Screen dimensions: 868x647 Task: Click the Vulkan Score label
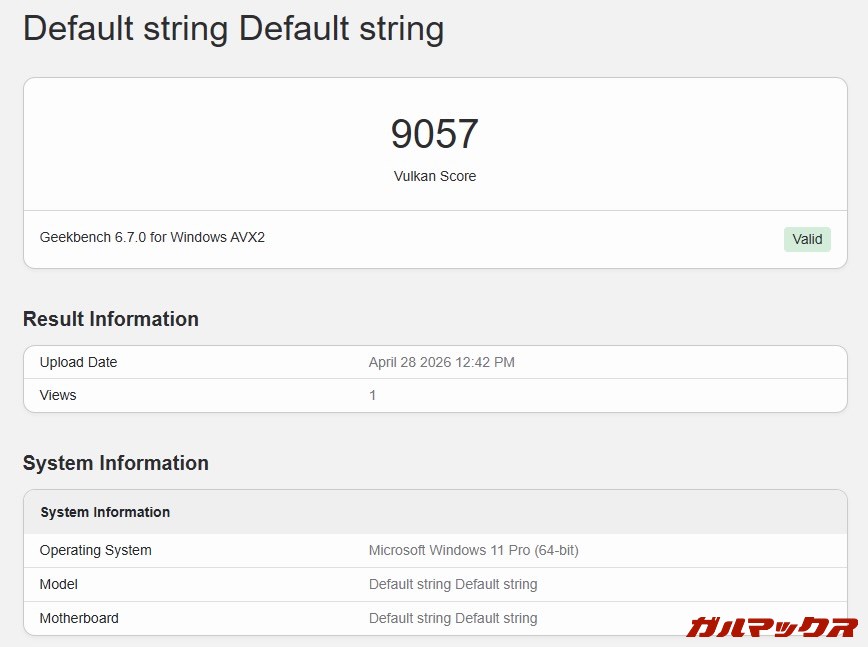click(x=435, y=176)
